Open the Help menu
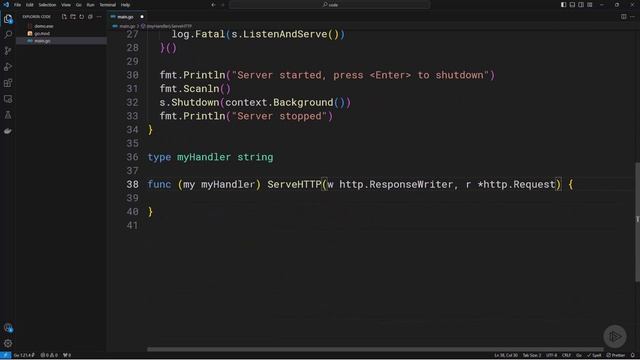Viewport: 640px width, 360px height. click(125, 5)
